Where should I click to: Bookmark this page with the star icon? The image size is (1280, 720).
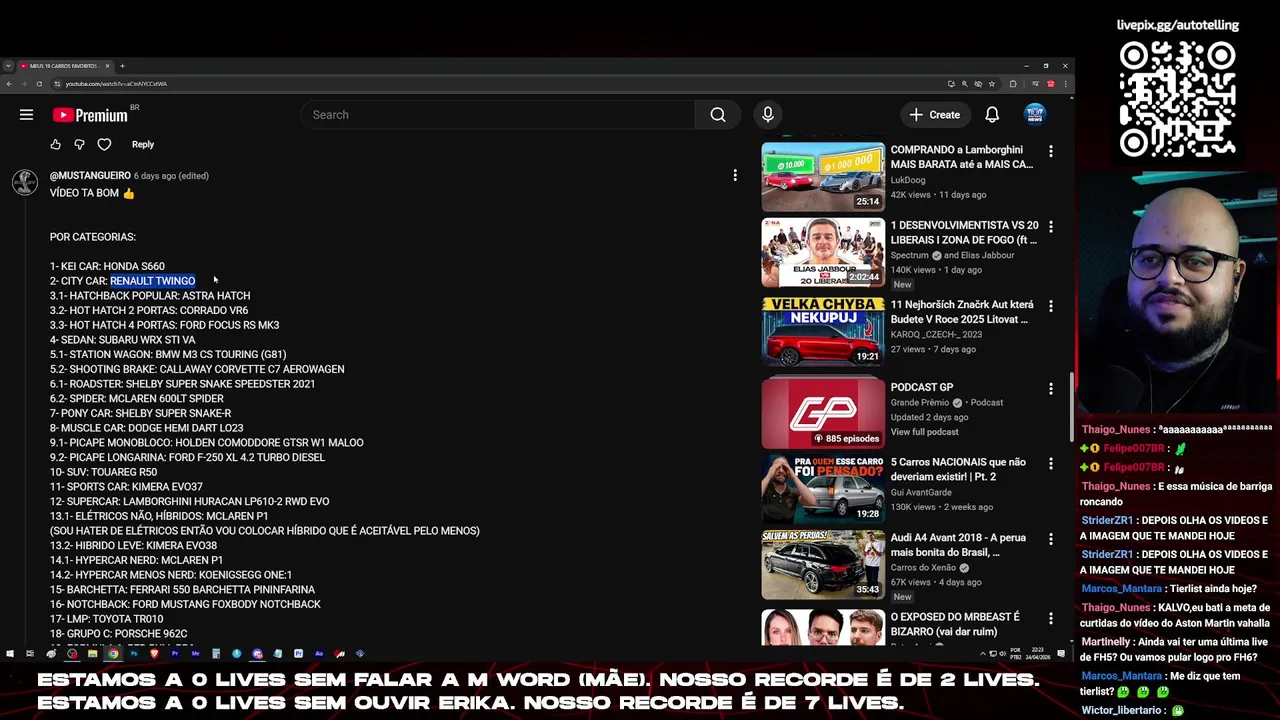coord(991,84)
